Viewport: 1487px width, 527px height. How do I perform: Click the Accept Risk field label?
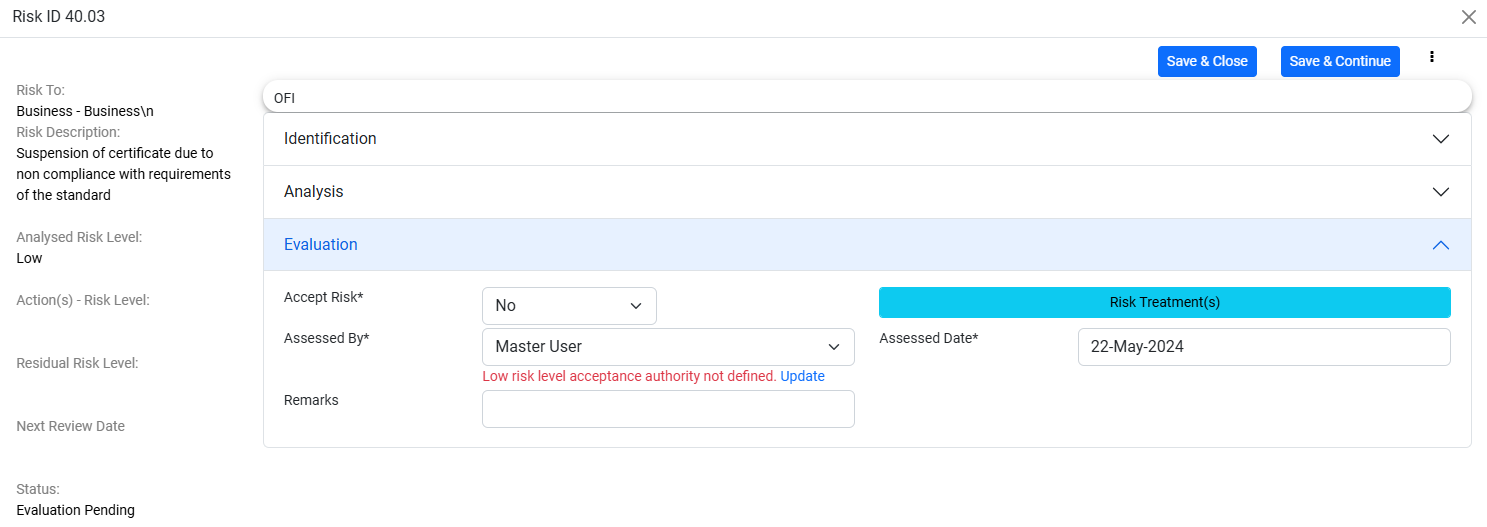coord(323,297)
